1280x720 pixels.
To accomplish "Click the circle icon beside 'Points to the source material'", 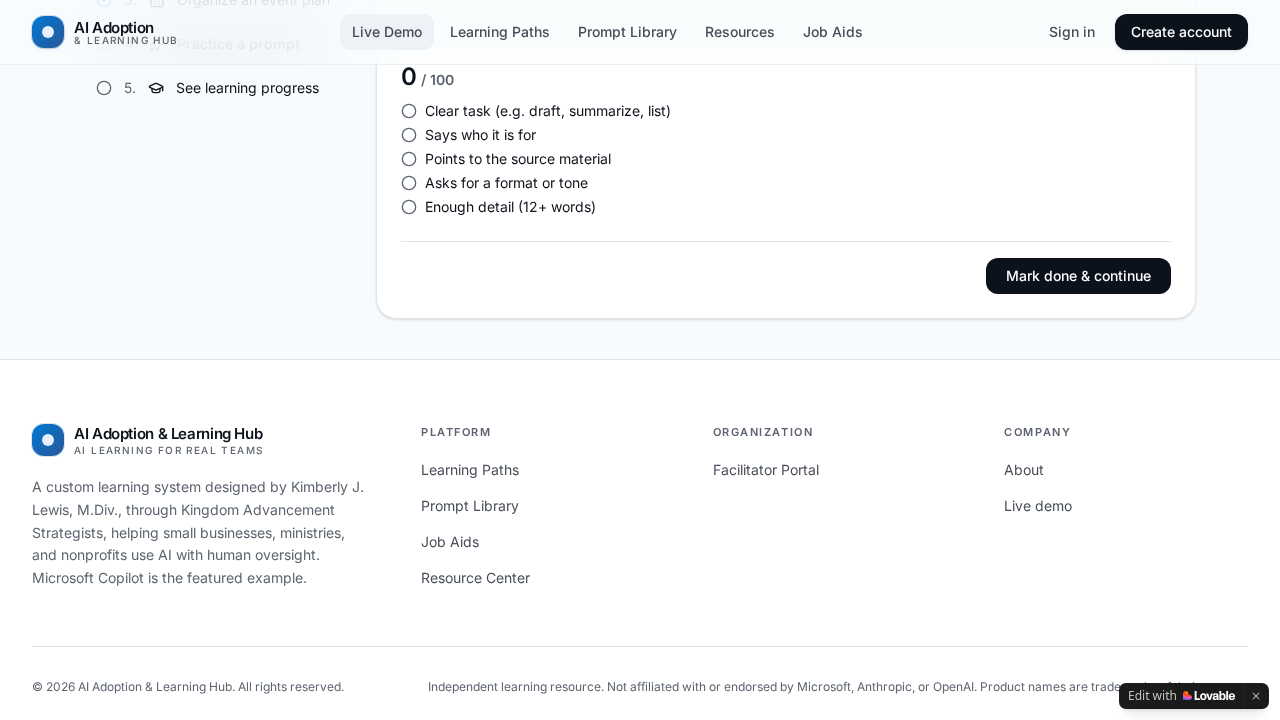I will pos(409,159).
